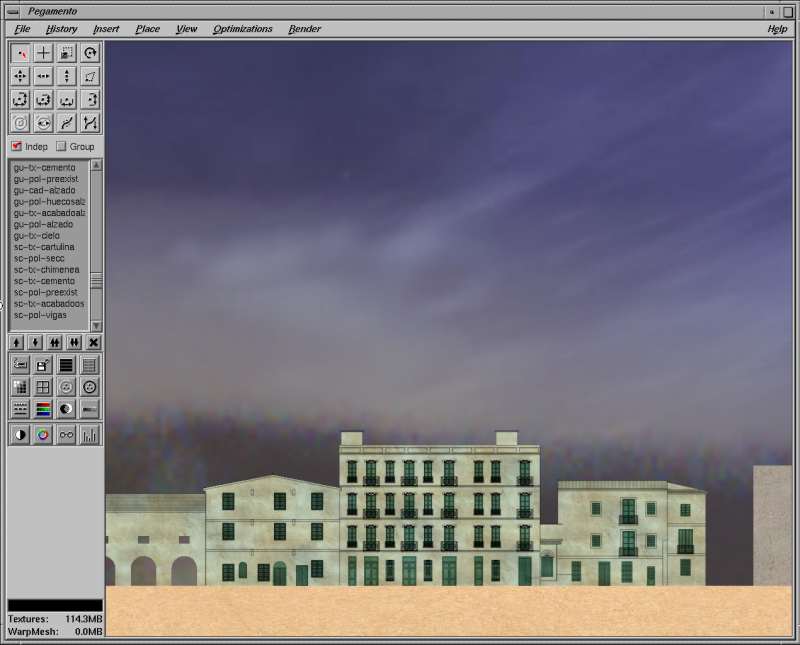This screenshot has width=800, height=645.
Task: Open the Help menu
Action: [777, 29]
